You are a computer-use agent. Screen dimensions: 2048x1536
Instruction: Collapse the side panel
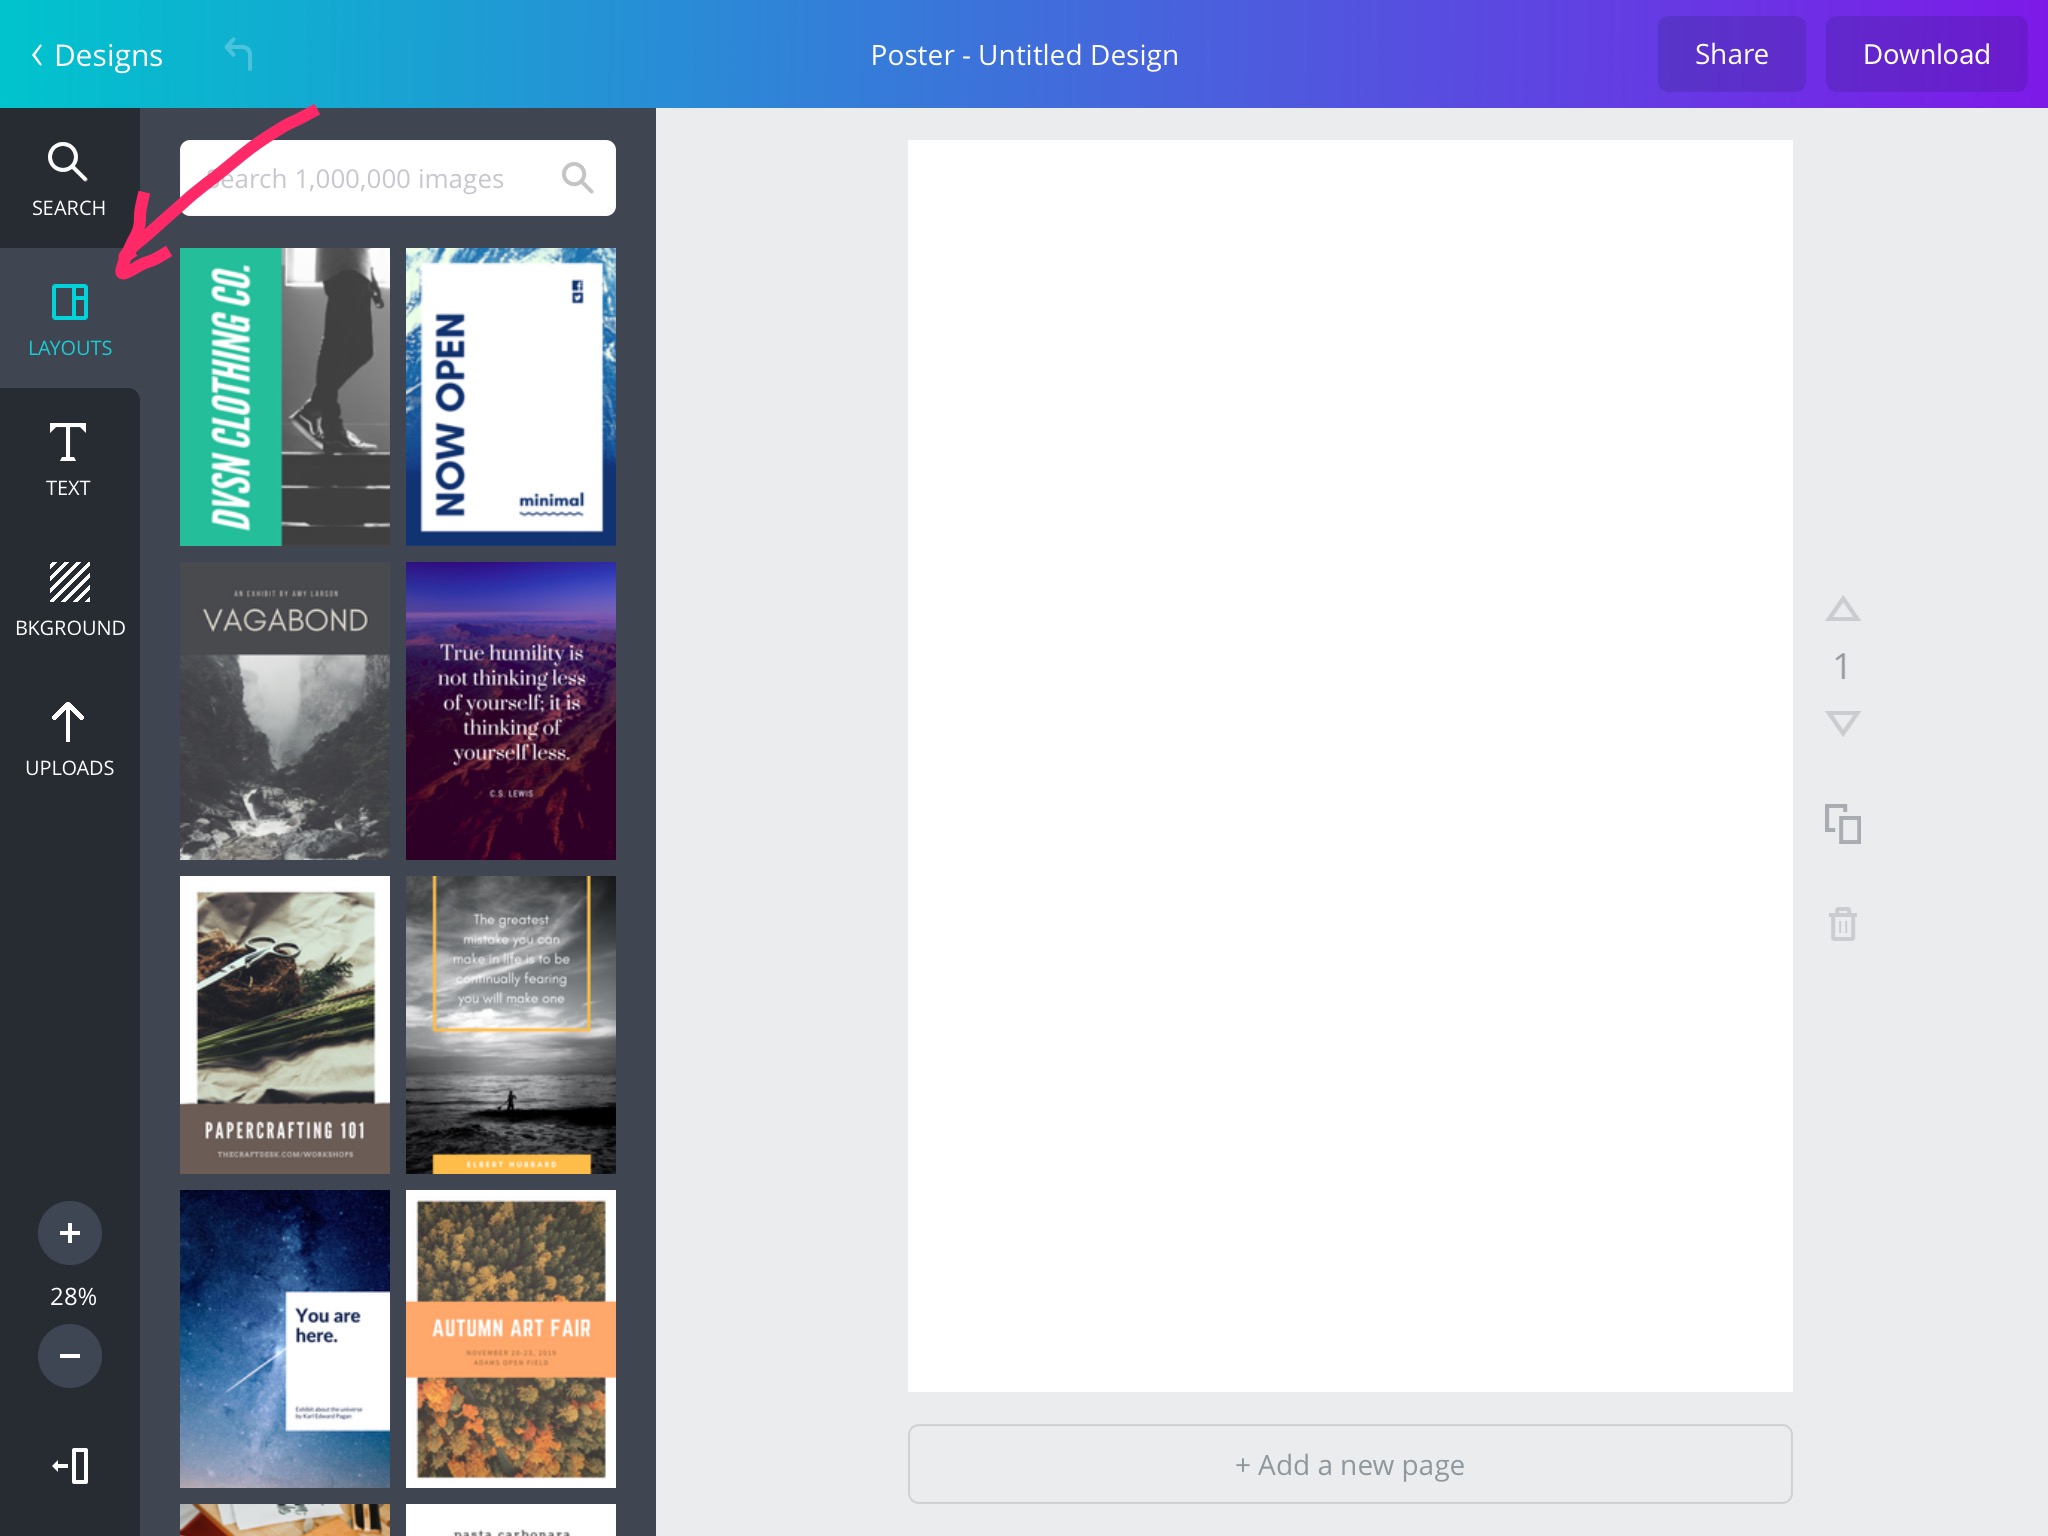coord(70,1466)
